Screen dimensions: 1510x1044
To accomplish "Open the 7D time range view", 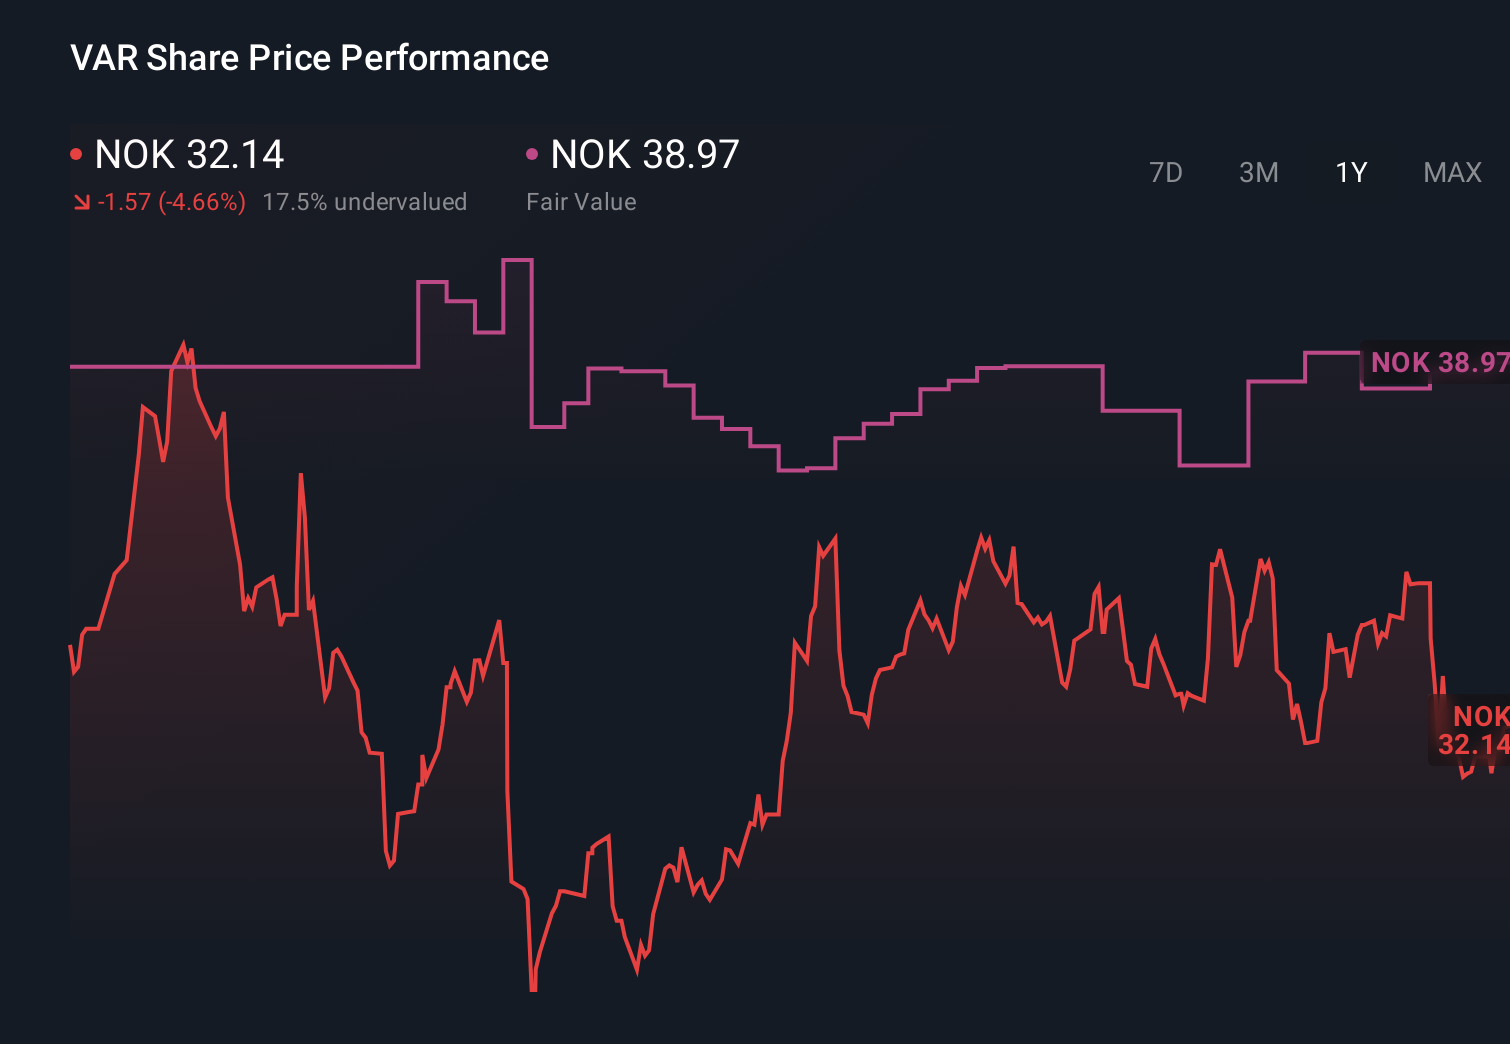I will coord(1167,172).
